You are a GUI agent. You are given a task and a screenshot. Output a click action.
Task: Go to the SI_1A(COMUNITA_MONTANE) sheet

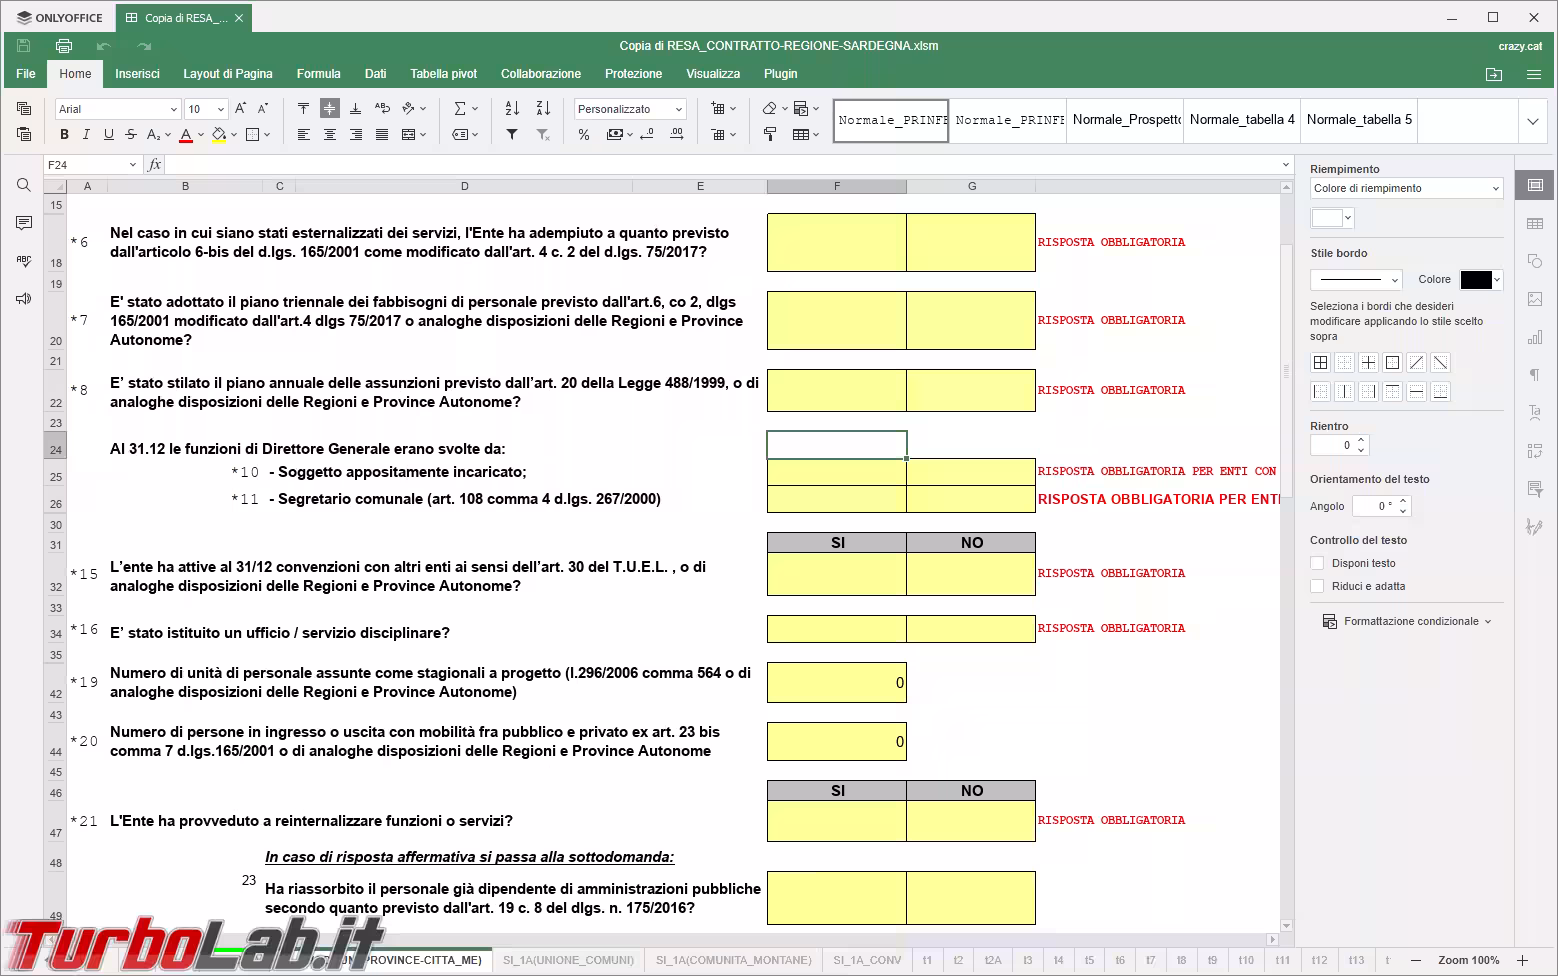734,960
